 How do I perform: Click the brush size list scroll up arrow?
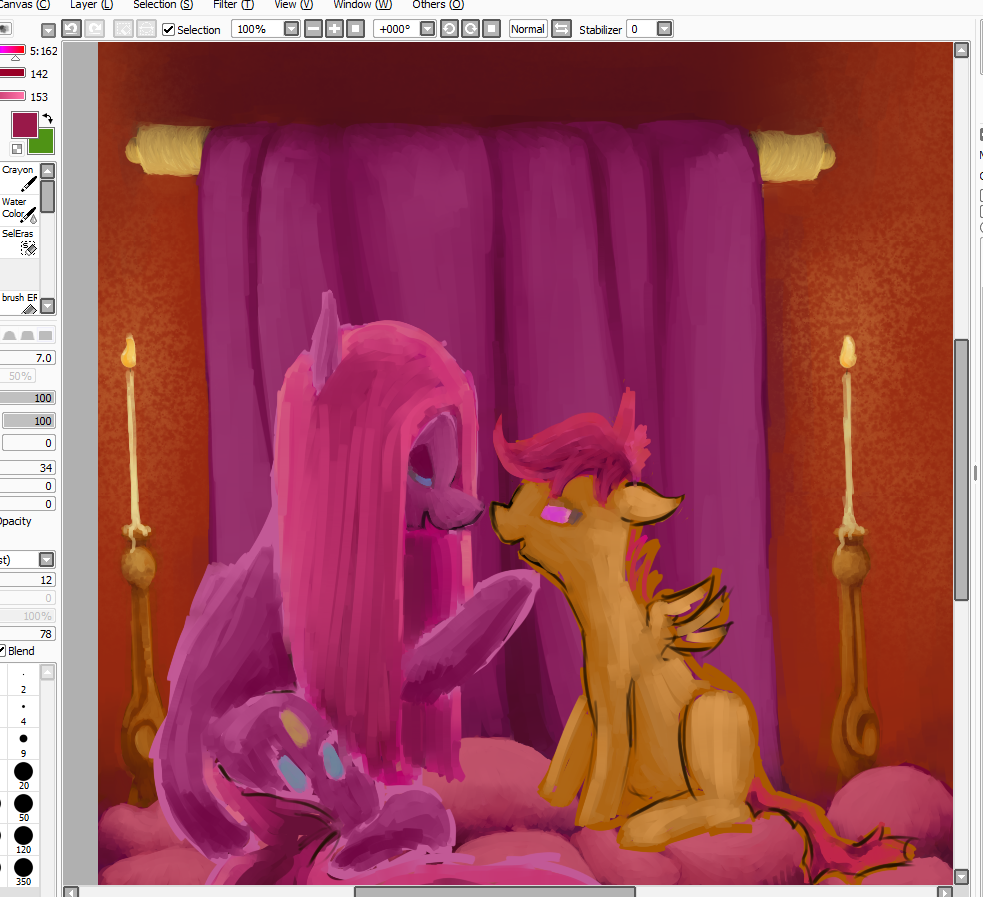pyautogui.click(x=48, y=673)
